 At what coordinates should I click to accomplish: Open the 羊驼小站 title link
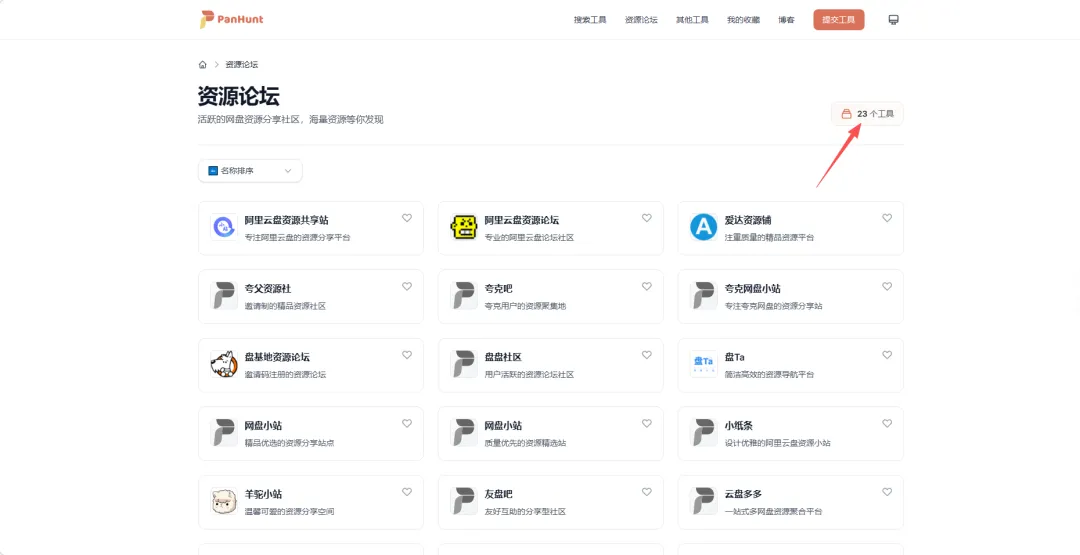point(263,494)
